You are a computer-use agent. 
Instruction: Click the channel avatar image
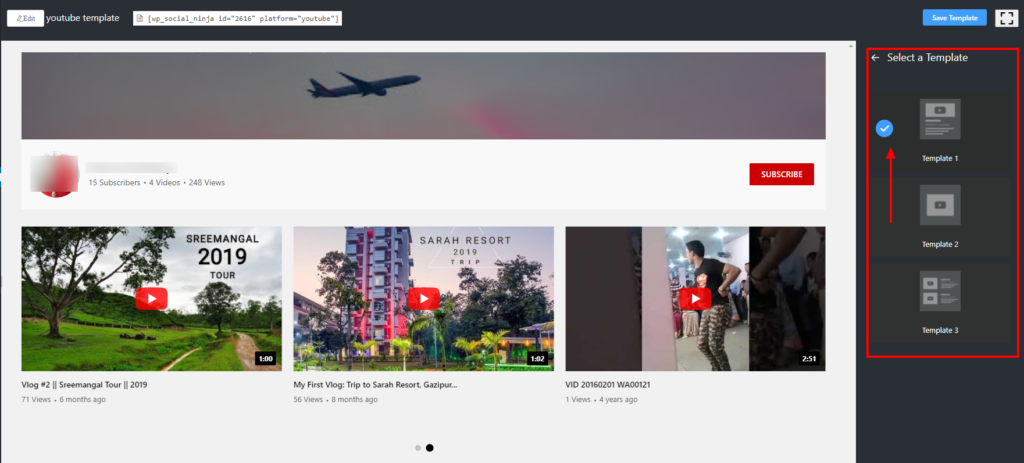(55, 175)
